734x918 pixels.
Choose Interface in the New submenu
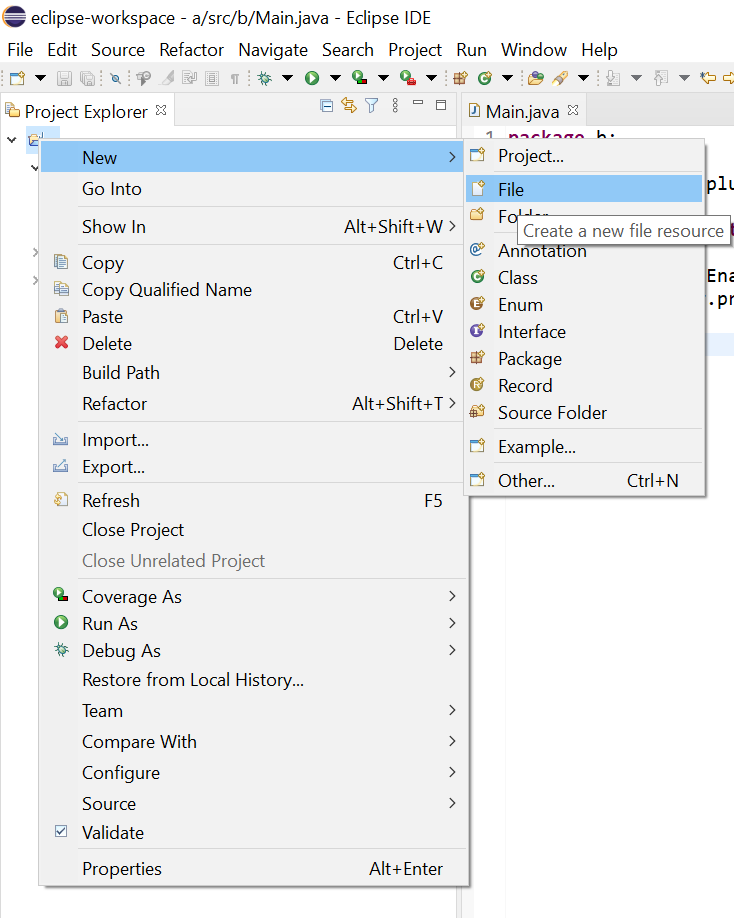point(584,331)
